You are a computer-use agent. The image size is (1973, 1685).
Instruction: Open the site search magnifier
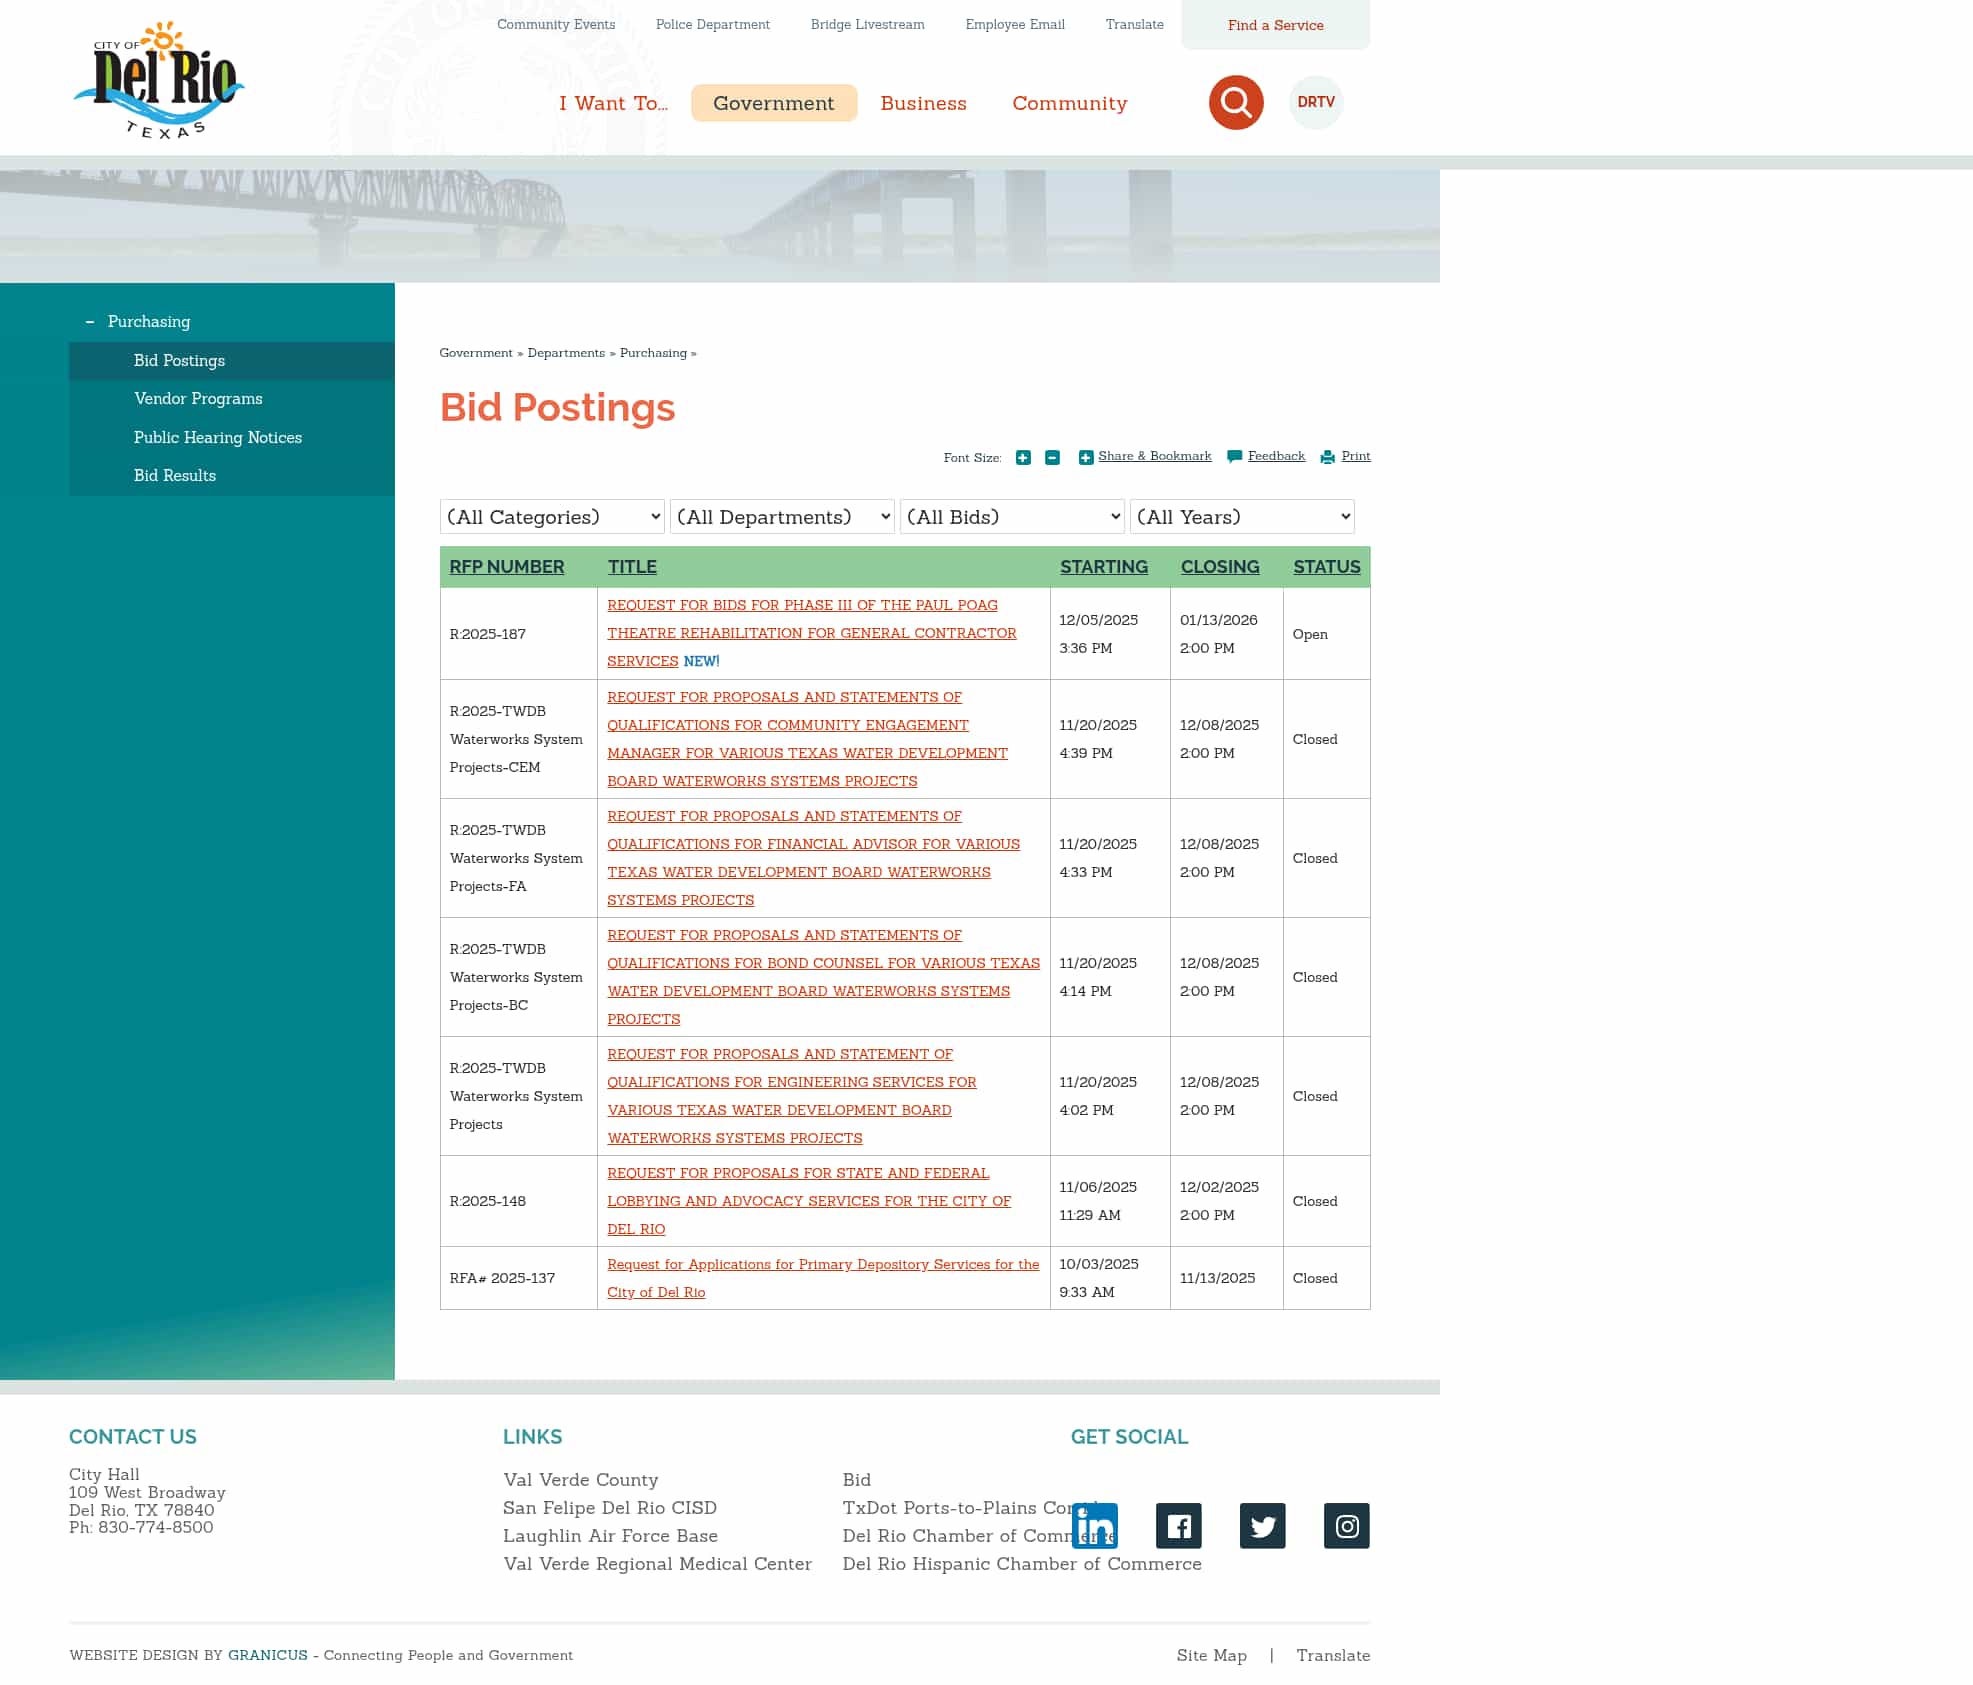(x=1236, y=102)
